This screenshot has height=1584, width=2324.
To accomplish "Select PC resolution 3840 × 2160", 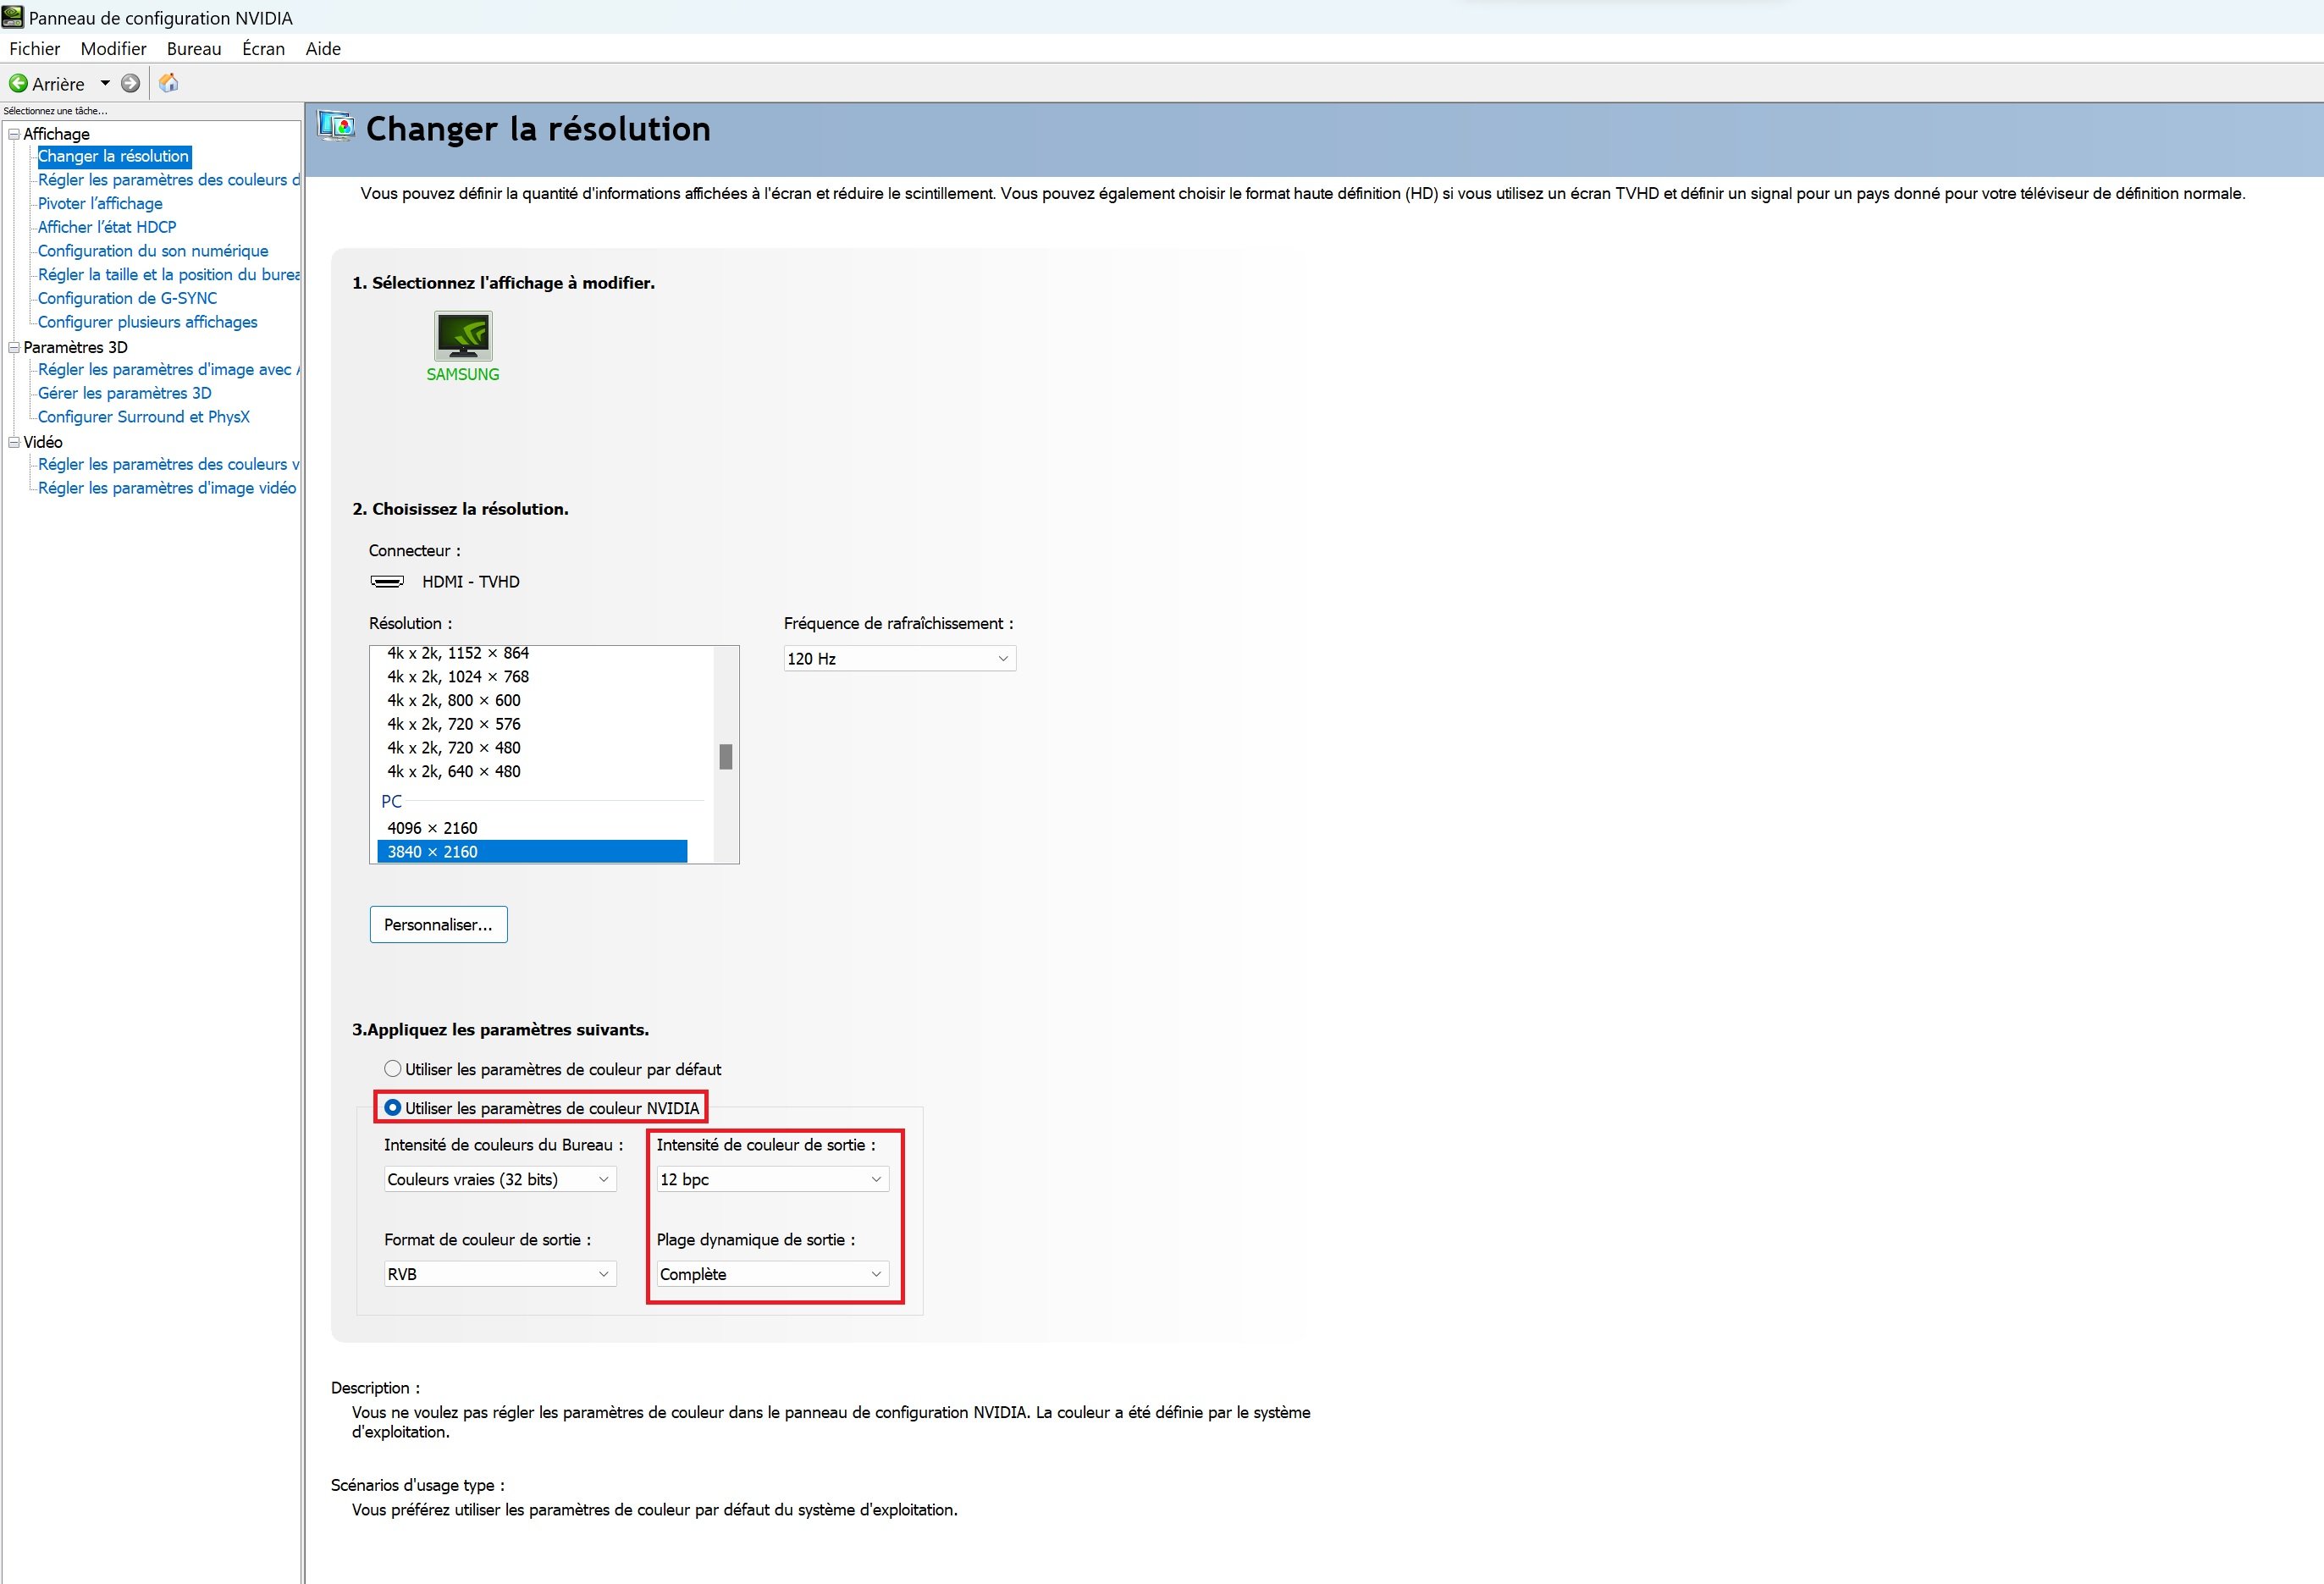I will (x=532, y=852).
